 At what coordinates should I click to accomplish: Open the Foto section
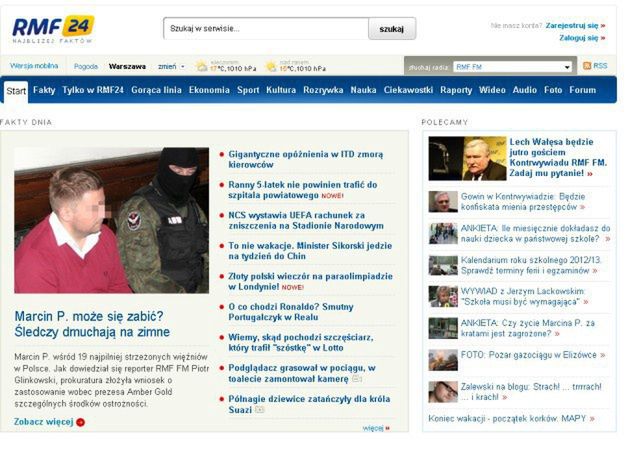click(553, 90)
